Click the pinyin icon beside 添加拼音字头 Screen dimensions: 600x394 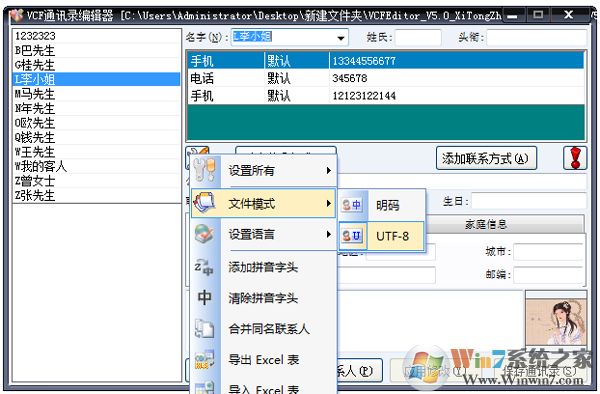[204, 267]
